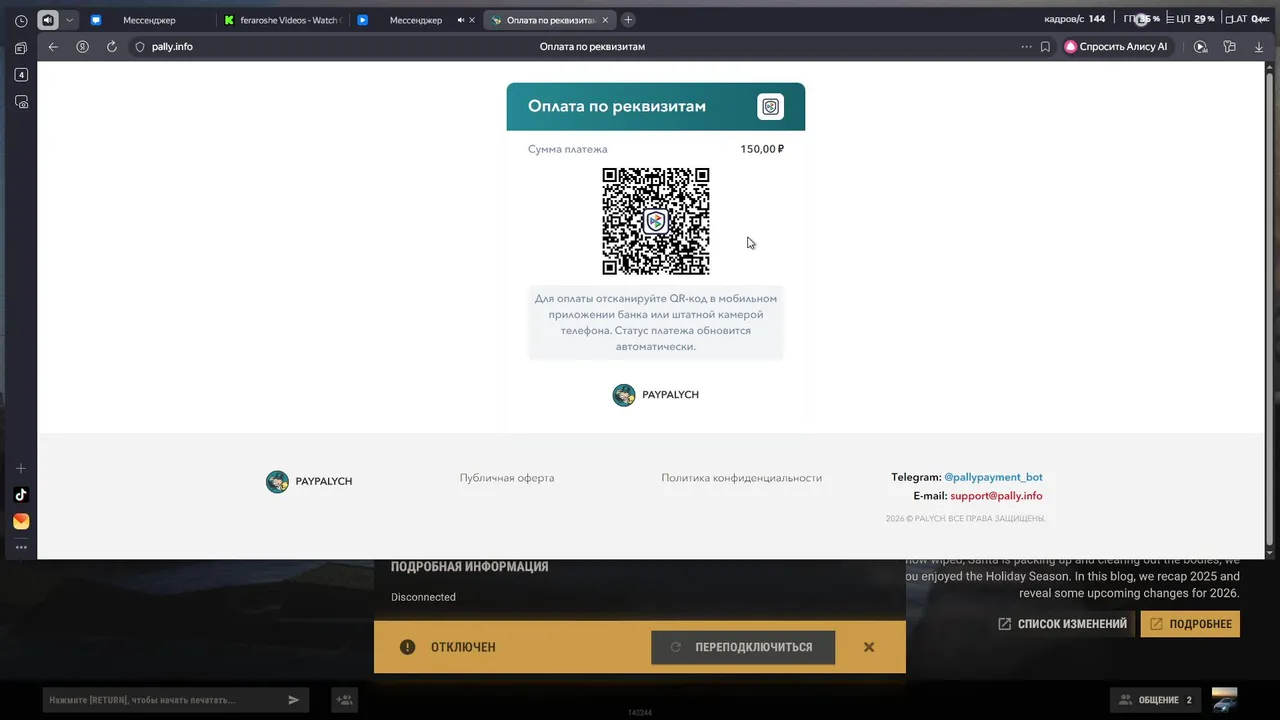
Task: Click LAT latency overlay value
Action: (1252, 19)
